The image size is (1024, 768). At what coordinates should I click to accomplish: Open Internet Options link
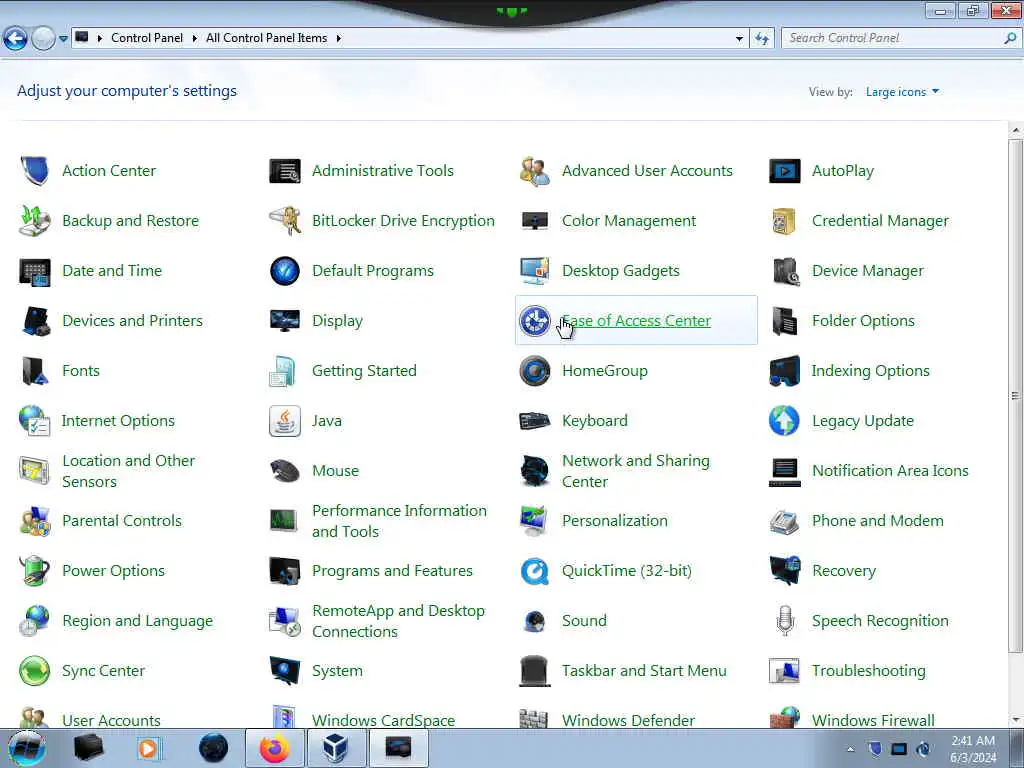pyautogui.click(x=118, y=421)
